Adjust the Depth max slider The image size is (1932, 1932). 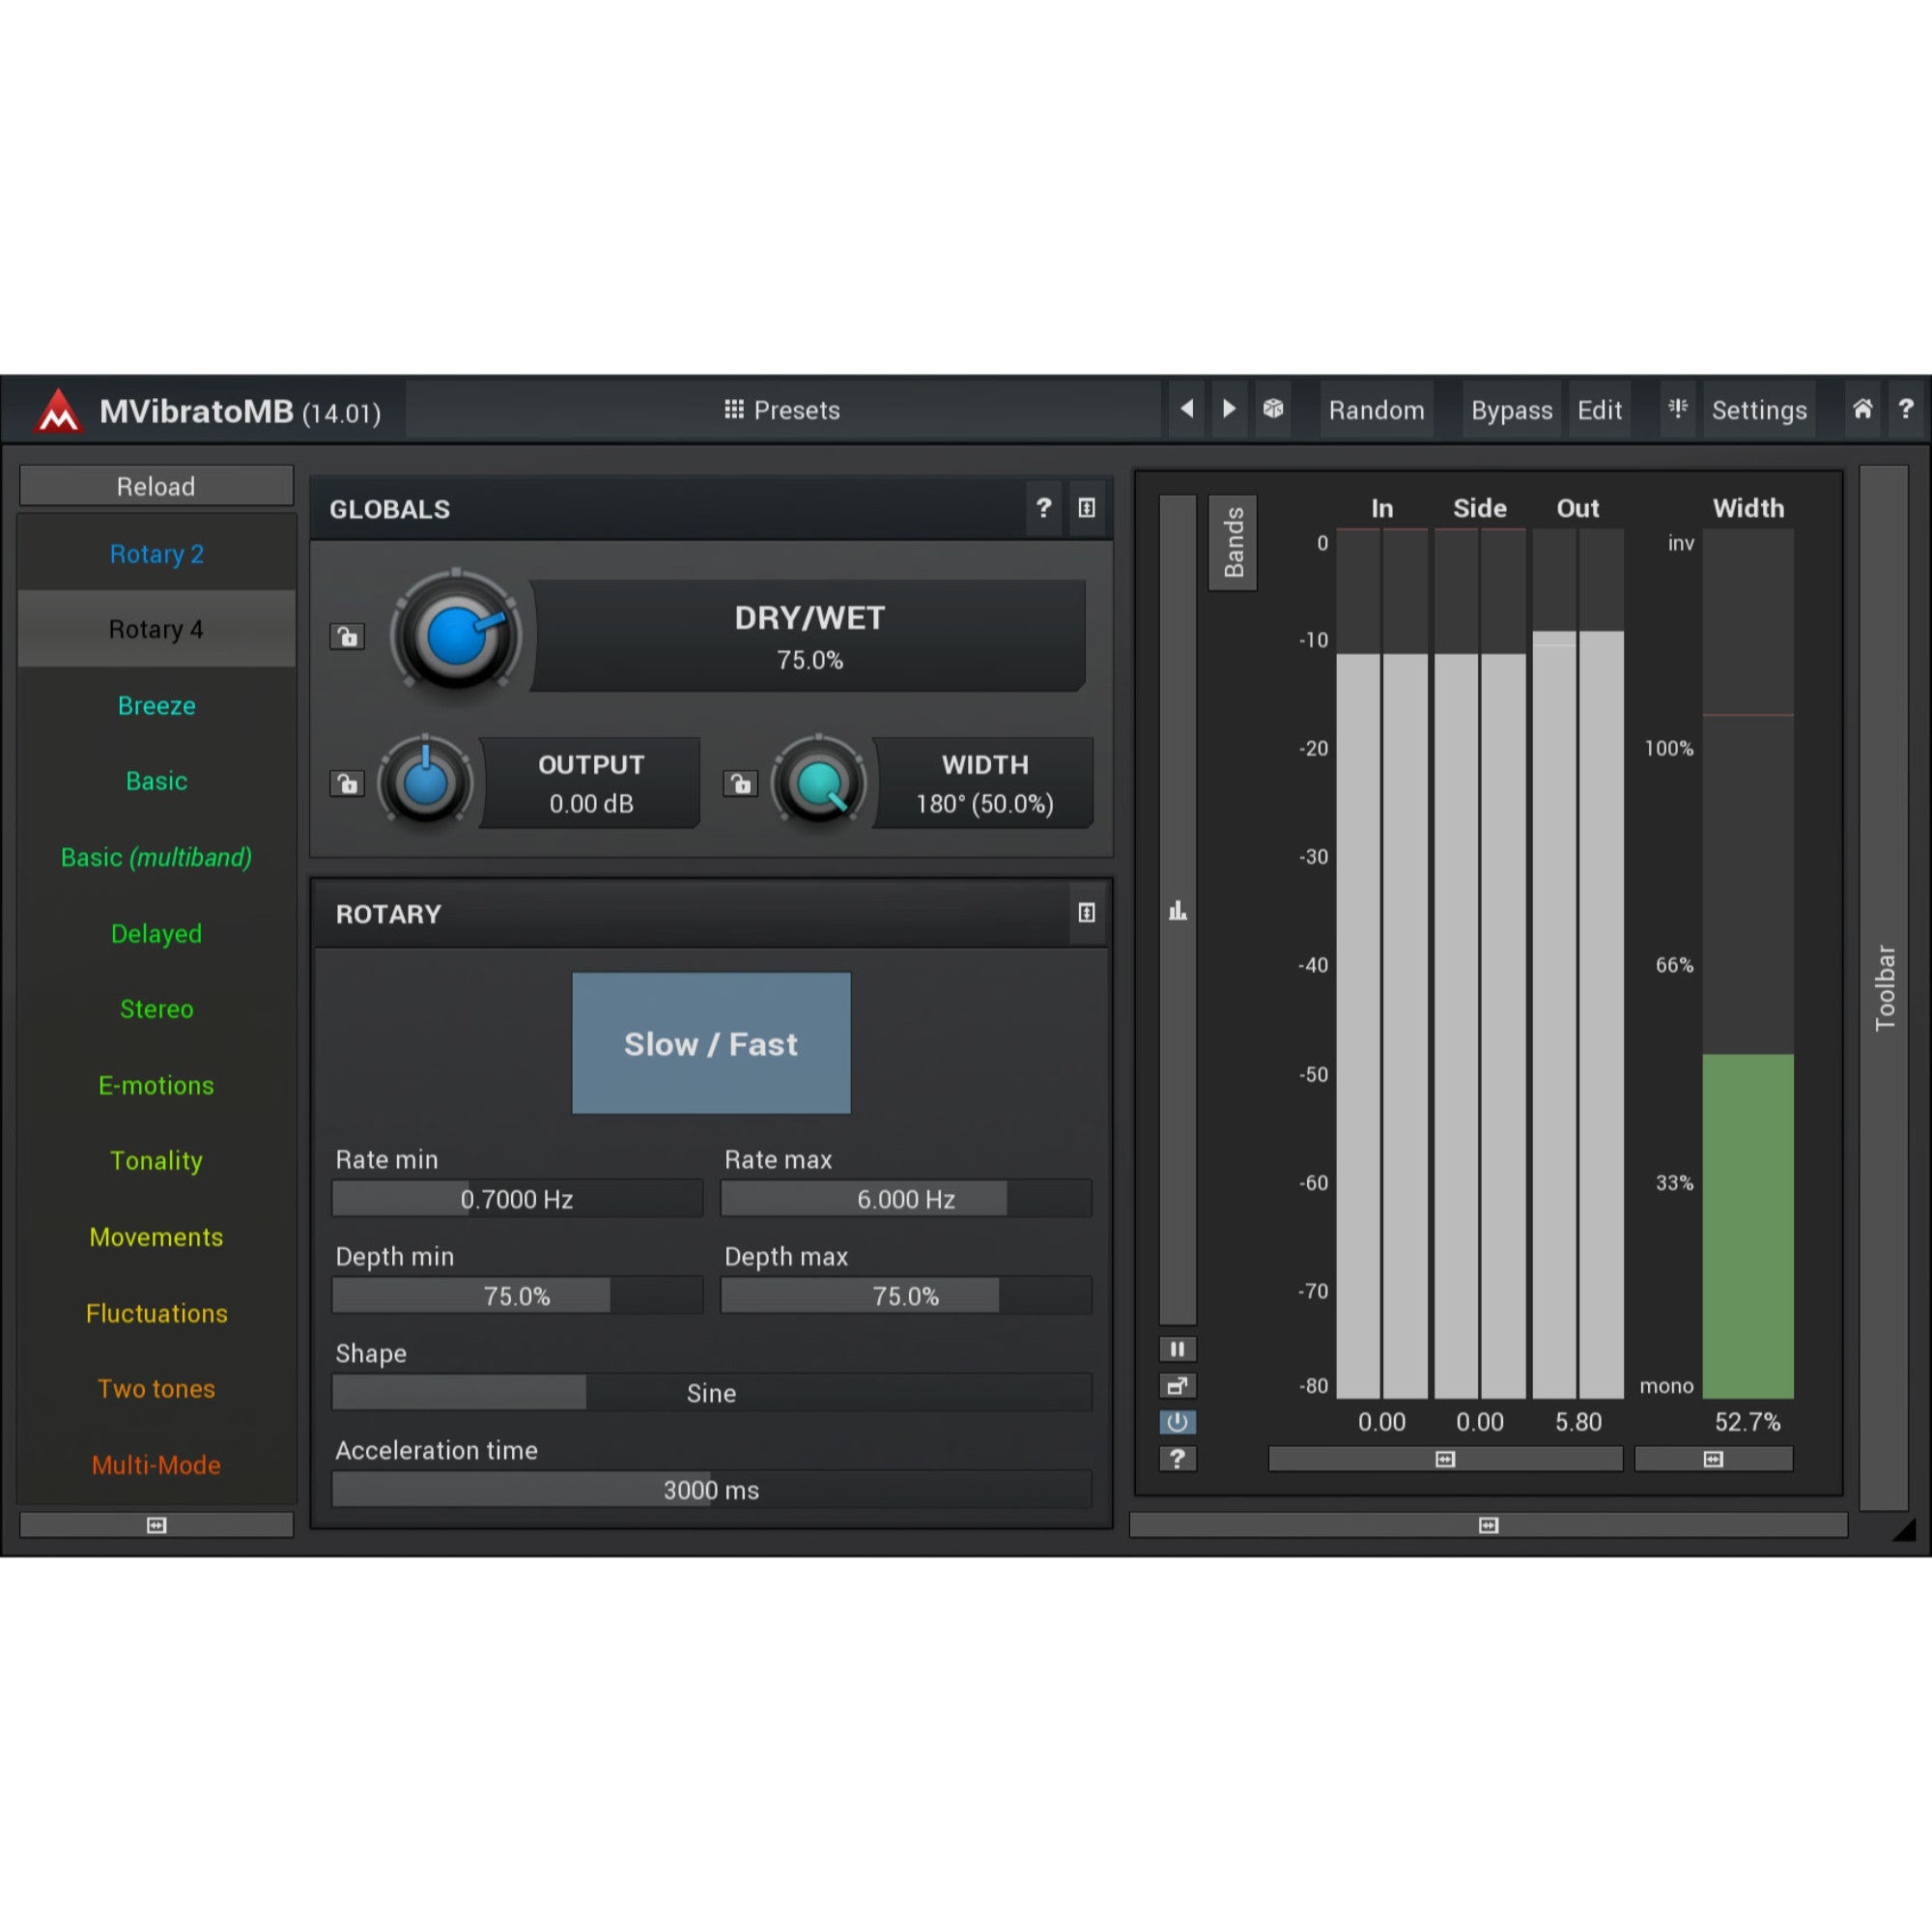pyautogui.click(x=906, y=1295)
